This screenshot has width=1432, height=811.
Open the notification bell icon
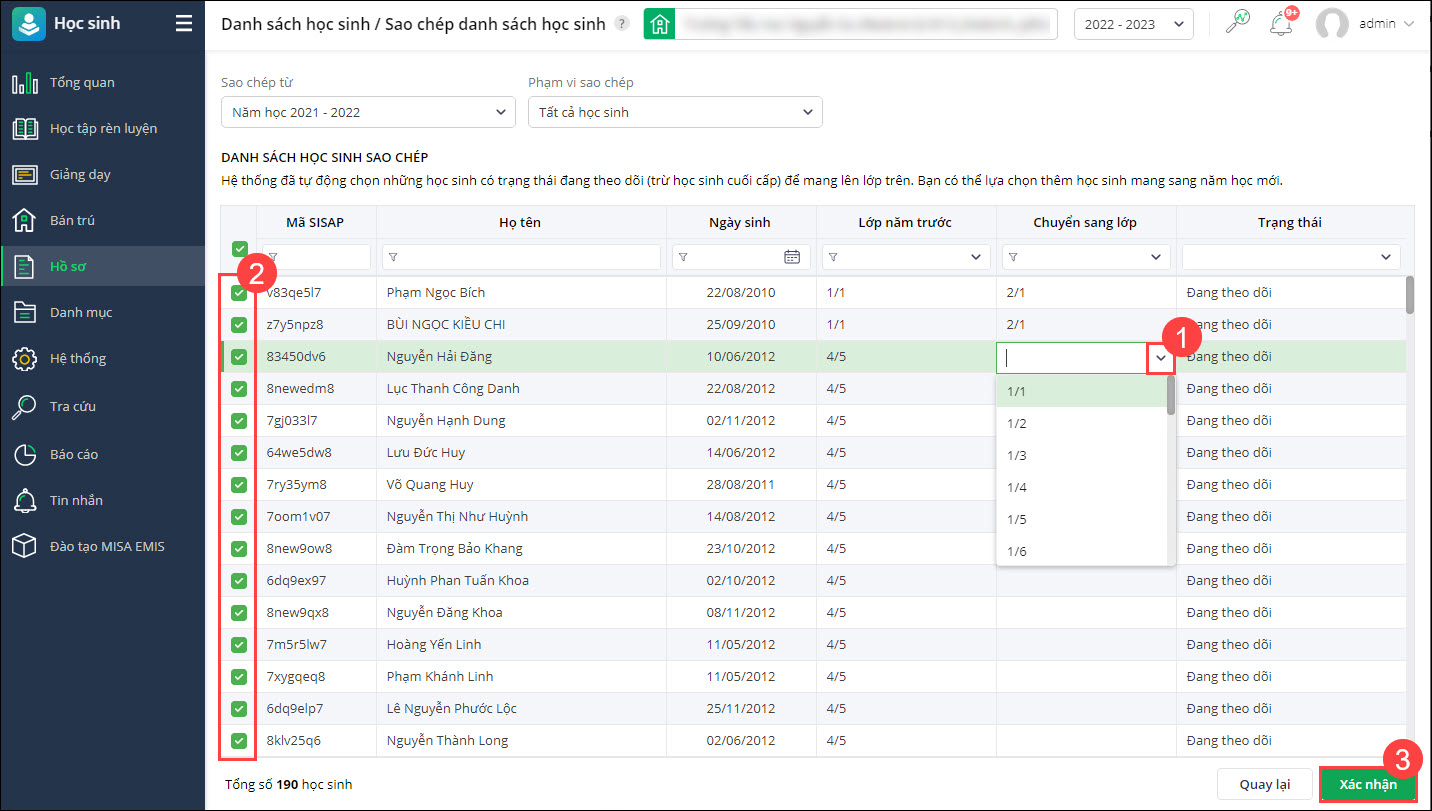click(x=1281, y=24)
